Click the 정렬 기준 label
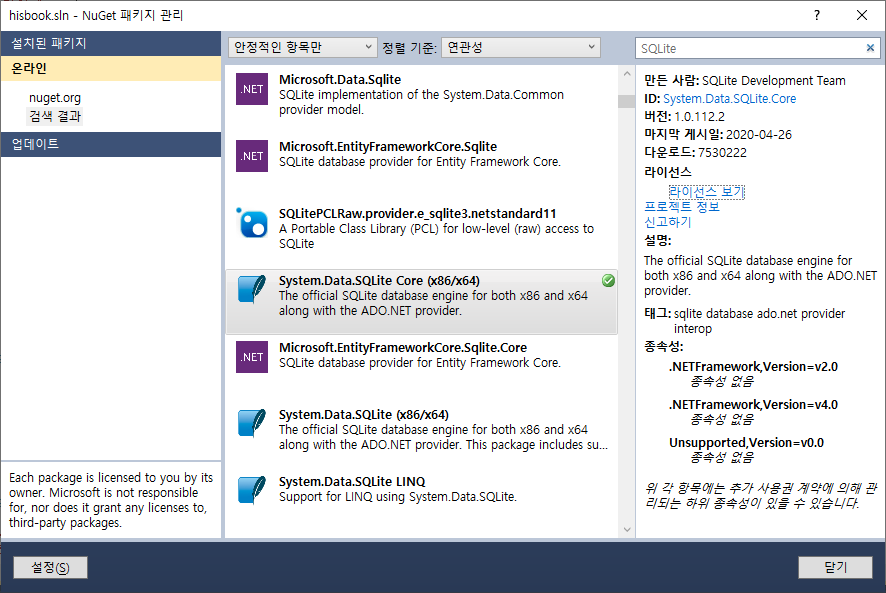 coord(410,48)
